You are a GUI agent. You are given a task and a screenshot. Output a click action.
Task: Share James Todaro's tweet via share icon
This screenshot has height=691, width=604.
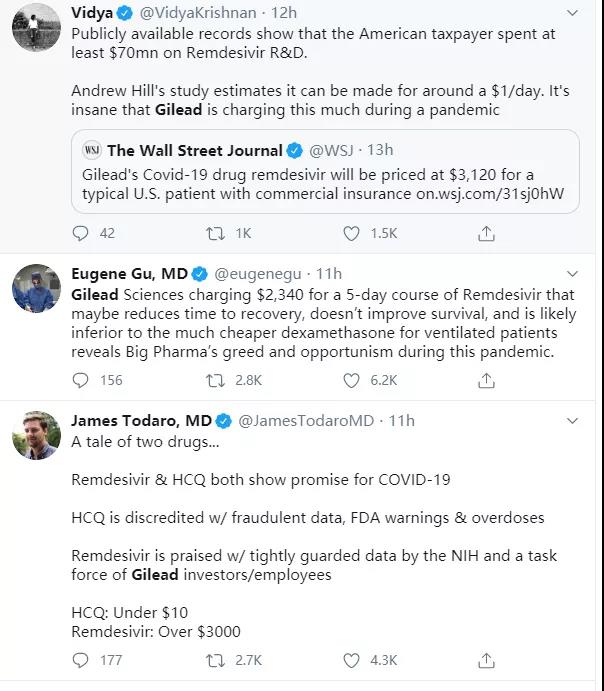tap(486, 661)
